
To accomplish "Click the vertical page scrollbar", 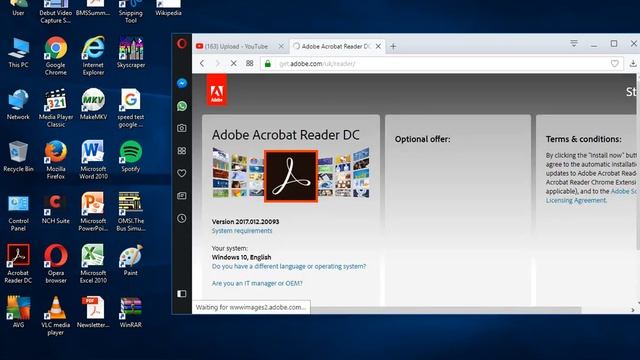I will click(x=638, y=162).
